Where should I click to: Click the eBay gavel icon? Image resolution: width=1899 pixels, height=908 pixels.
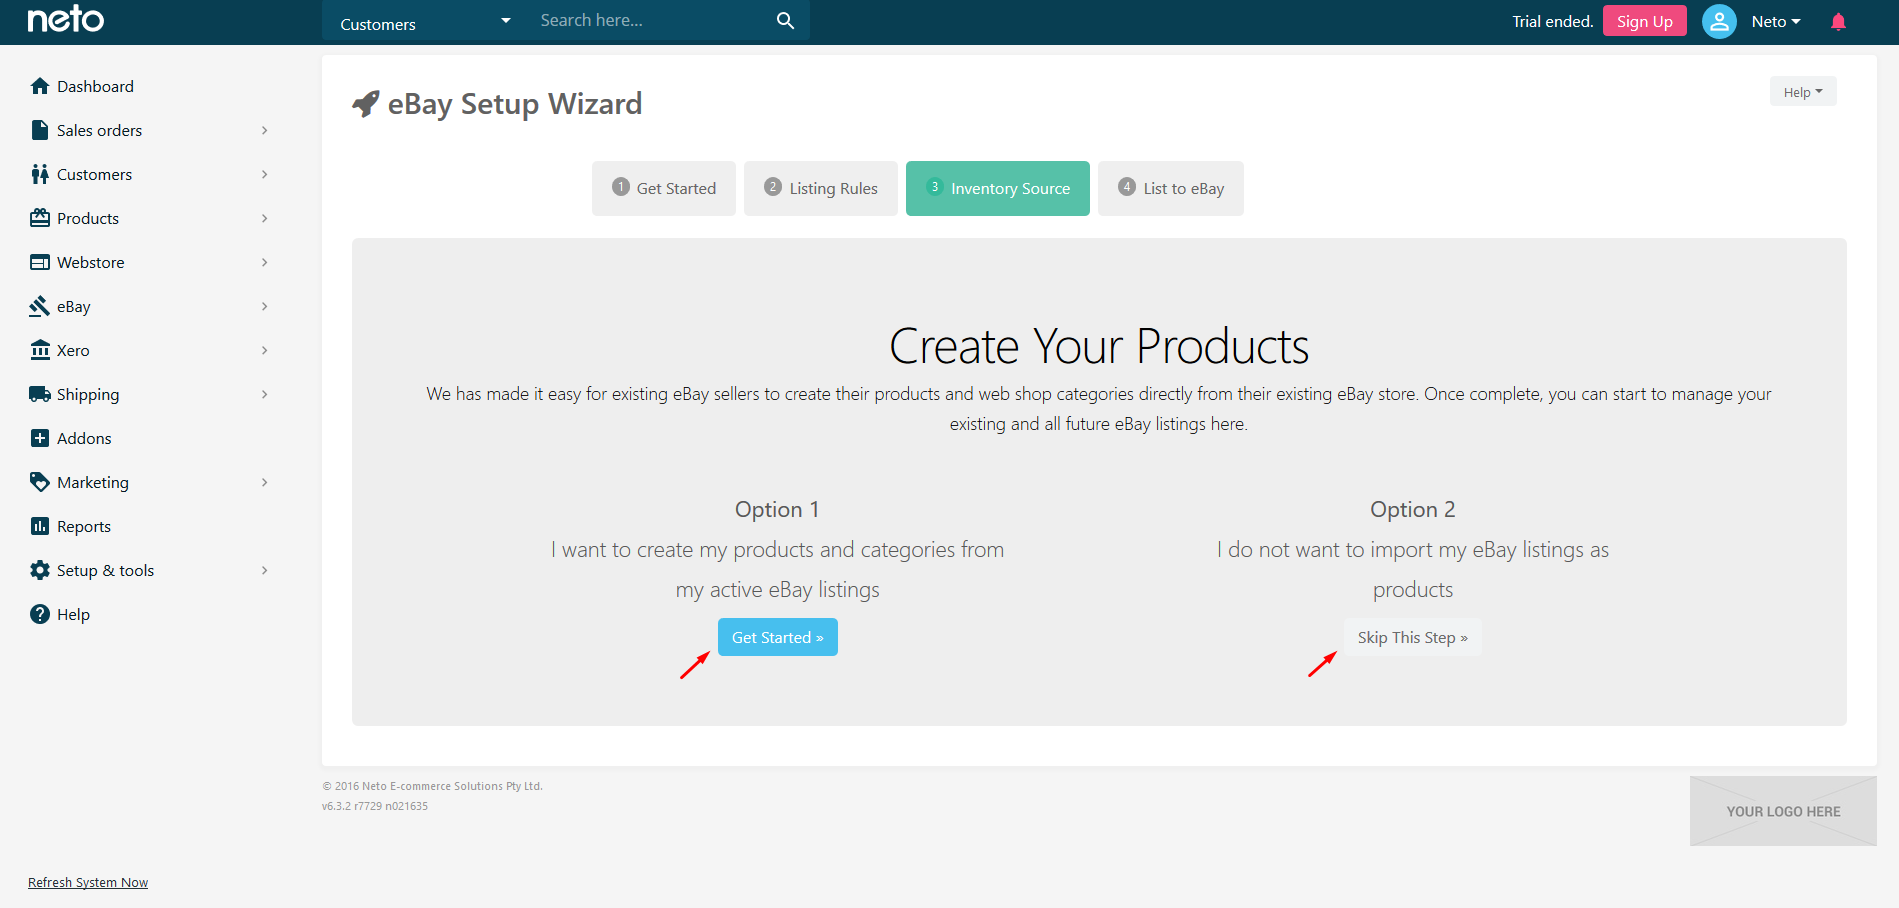pos(40,306)
